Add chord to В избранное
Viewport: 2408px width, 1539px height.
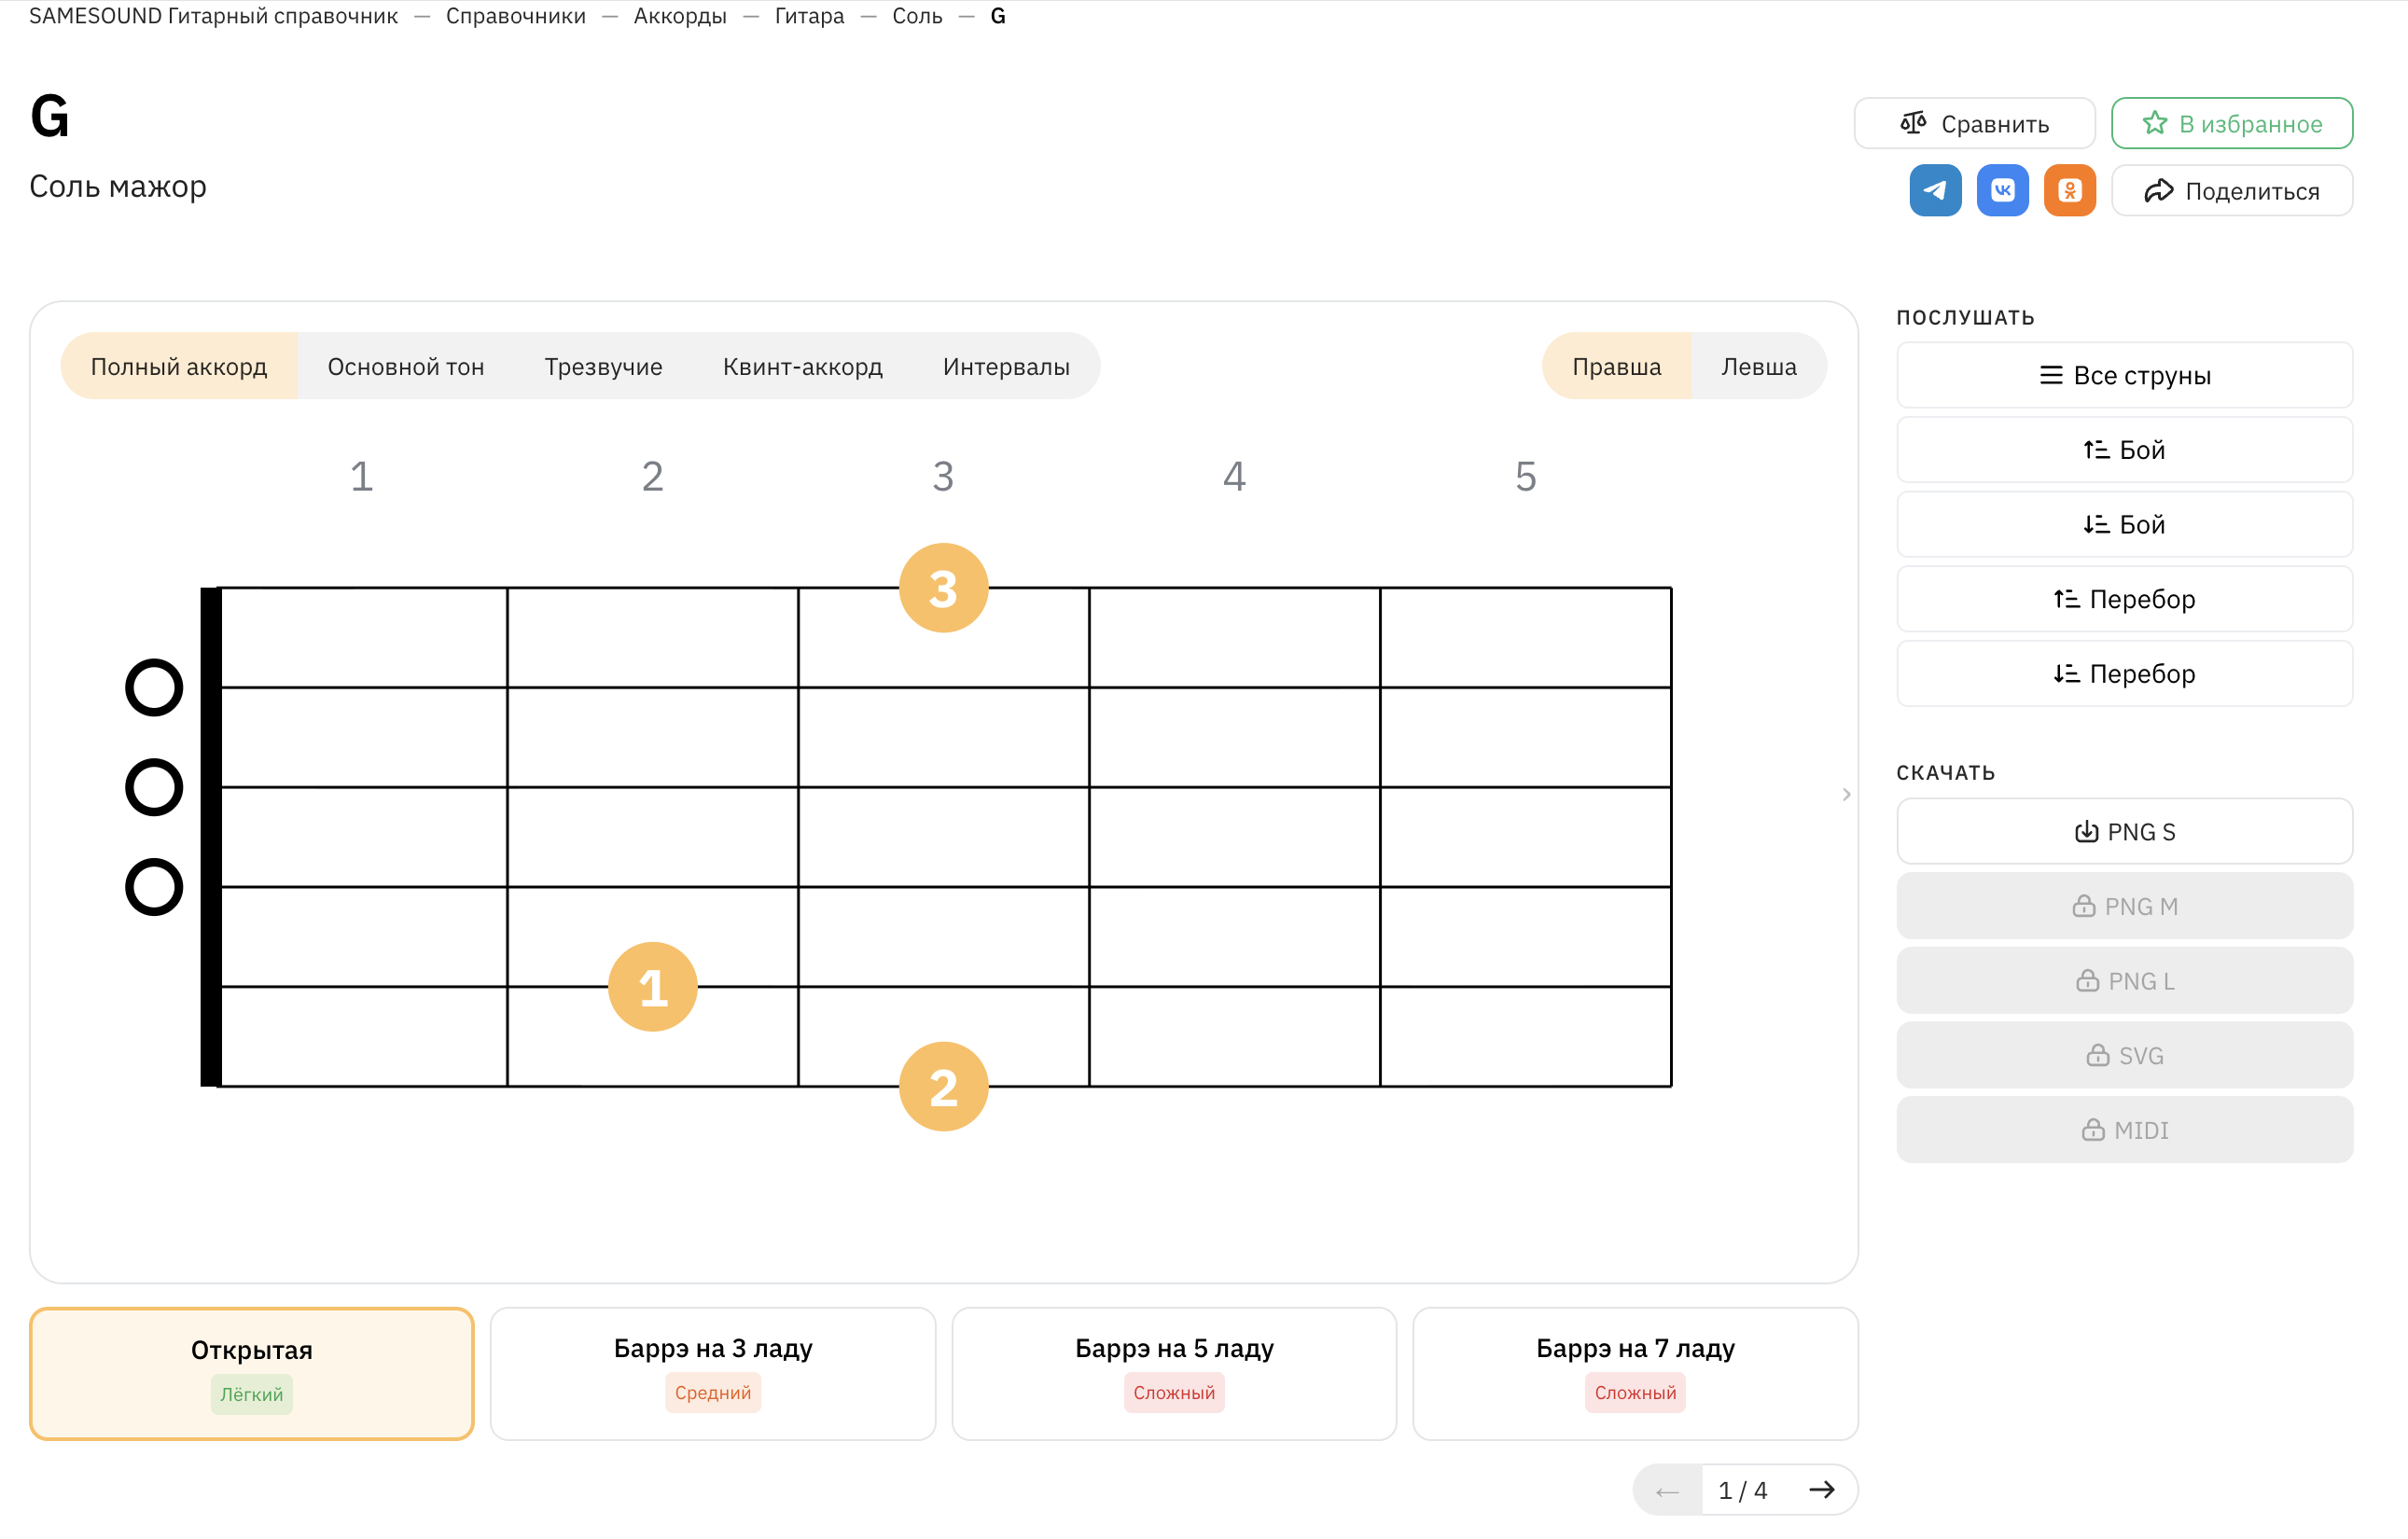2231,123
